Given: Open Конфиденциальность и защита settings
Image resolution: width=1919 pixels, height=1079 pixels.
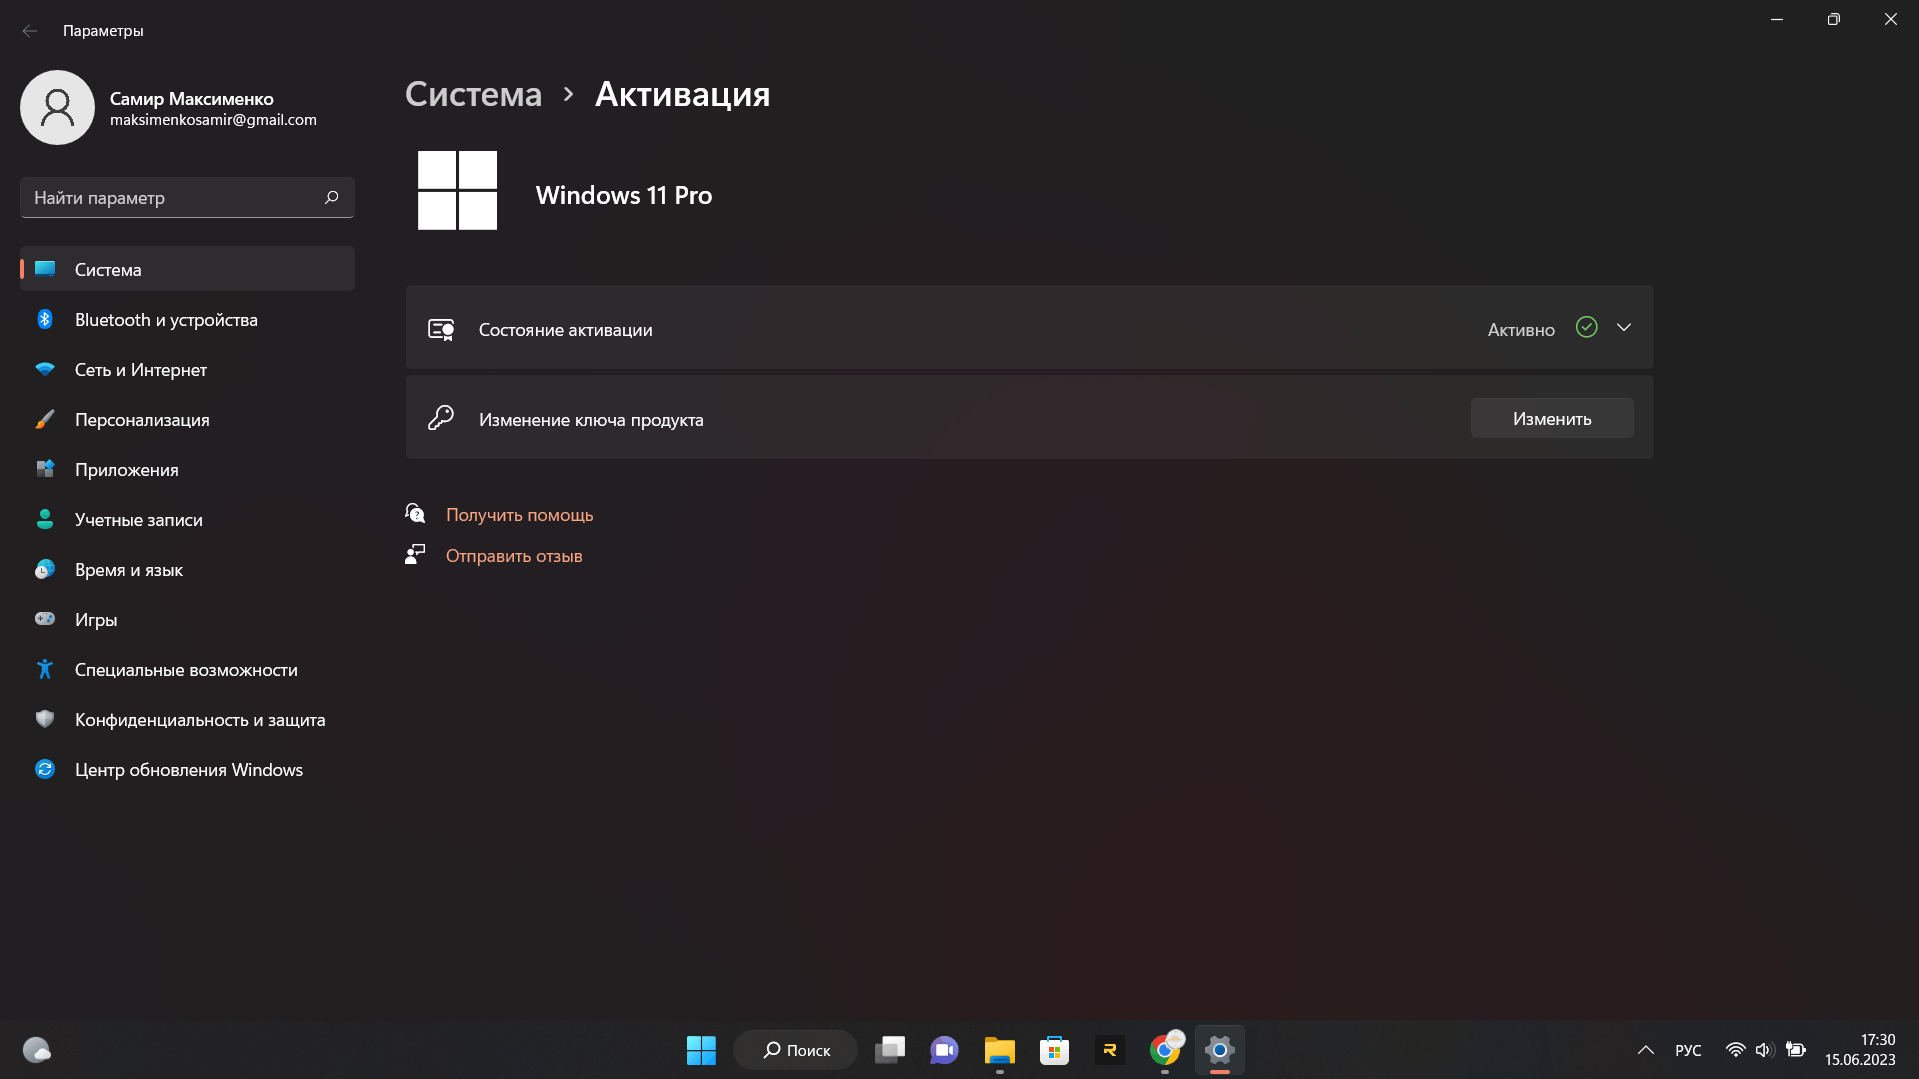Looking at the screenshot, I should pos(187,719).
